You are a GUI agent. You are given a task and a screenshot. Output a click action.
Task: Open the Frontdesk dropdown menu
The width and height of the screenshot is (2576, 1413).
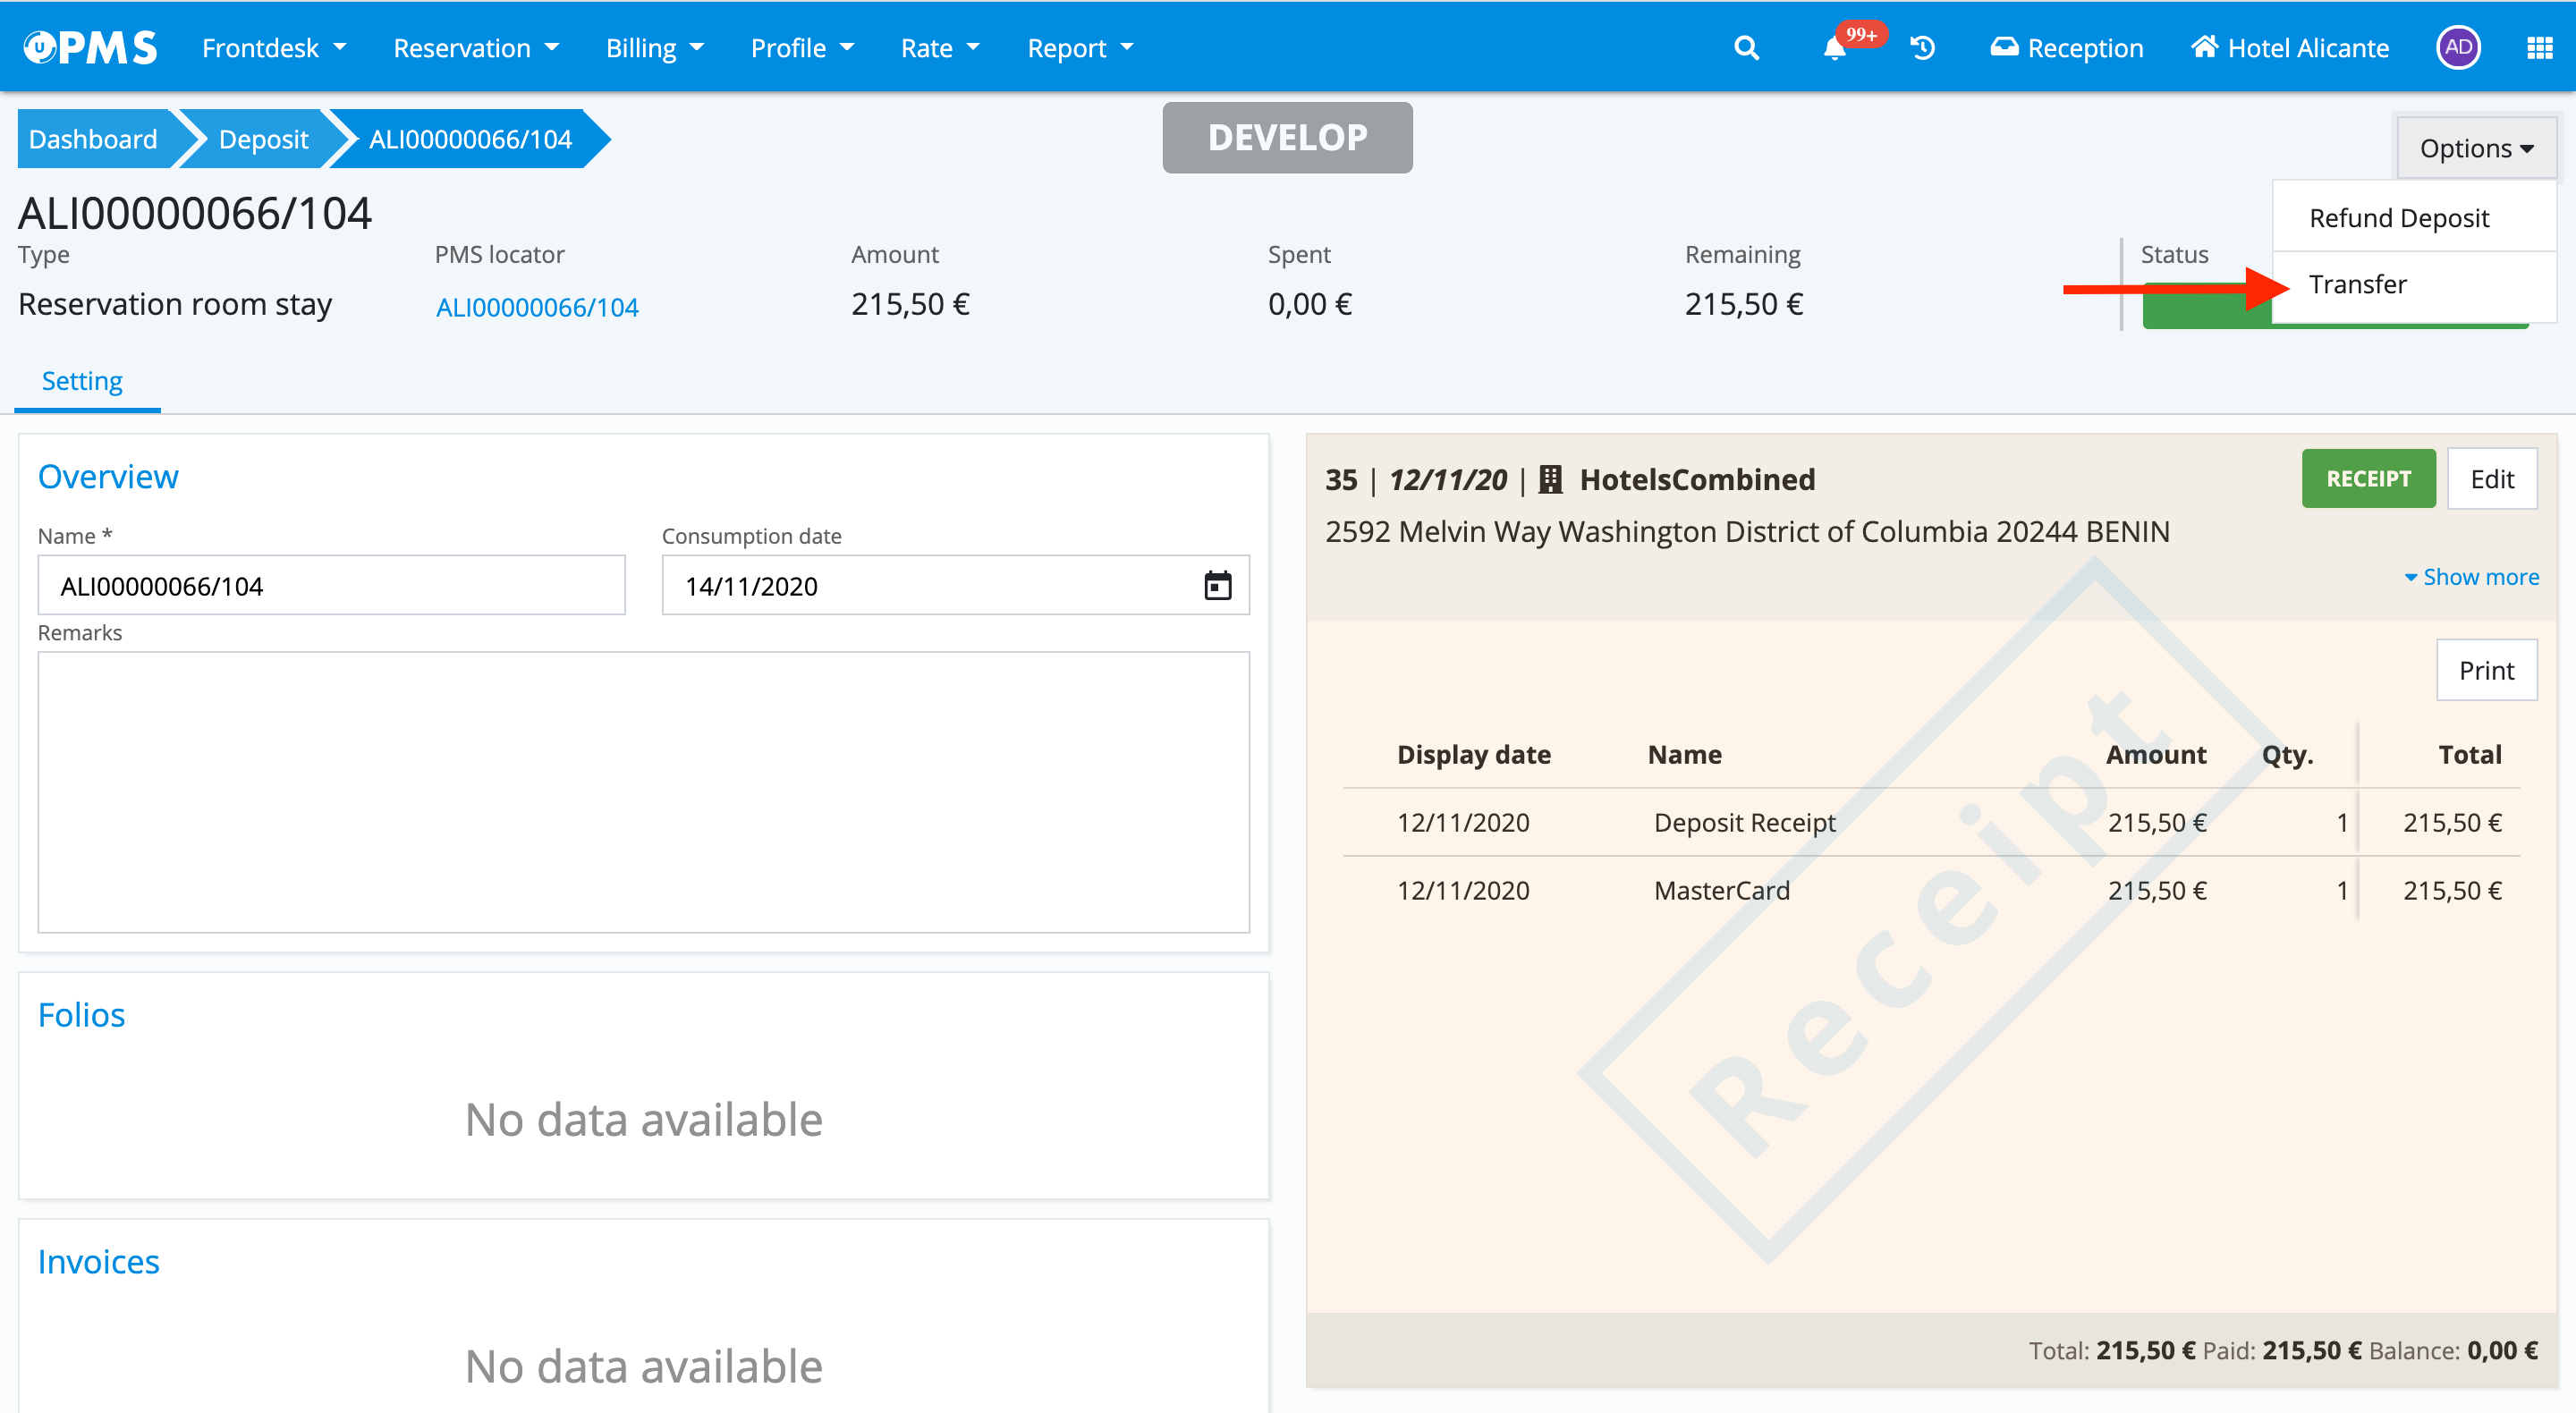pos(273,48)
